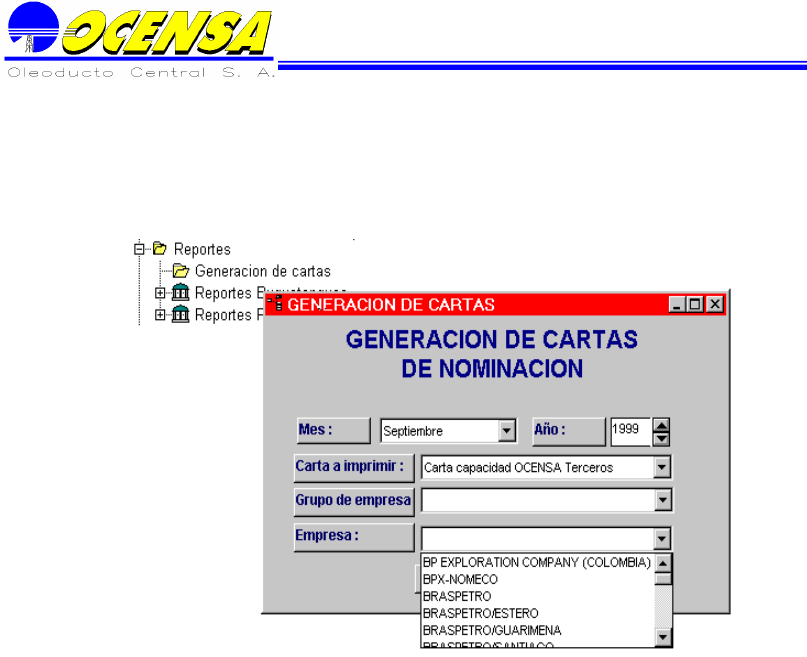Collapse the Reportes tree node
The width and height of the screenshot is (807, 657).
139,249
